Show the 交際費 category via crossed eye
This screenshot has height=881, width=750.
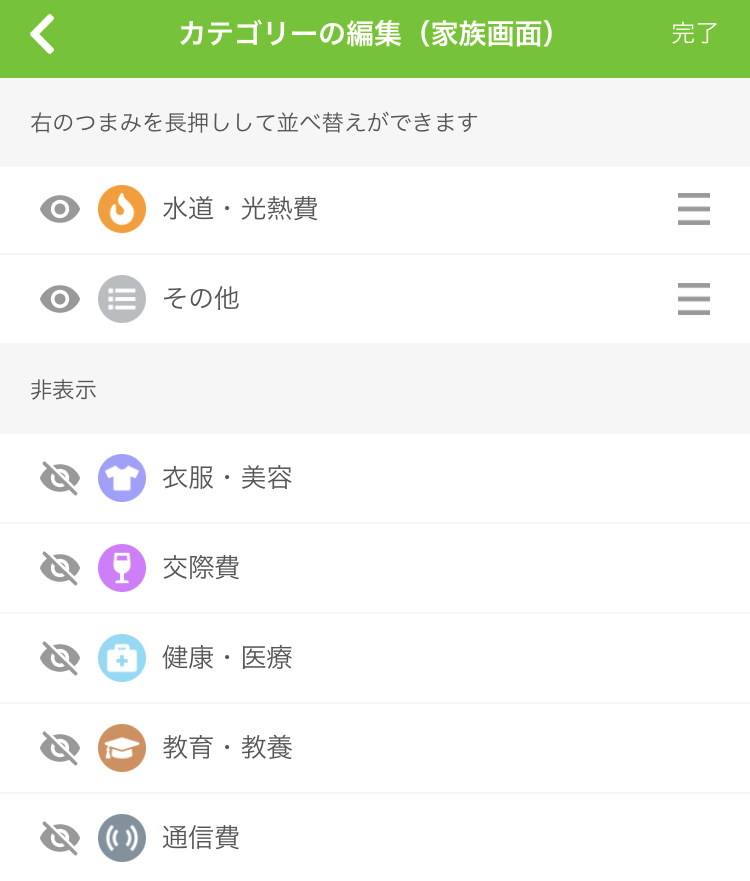pyautogui.click(x=60, y=568)
